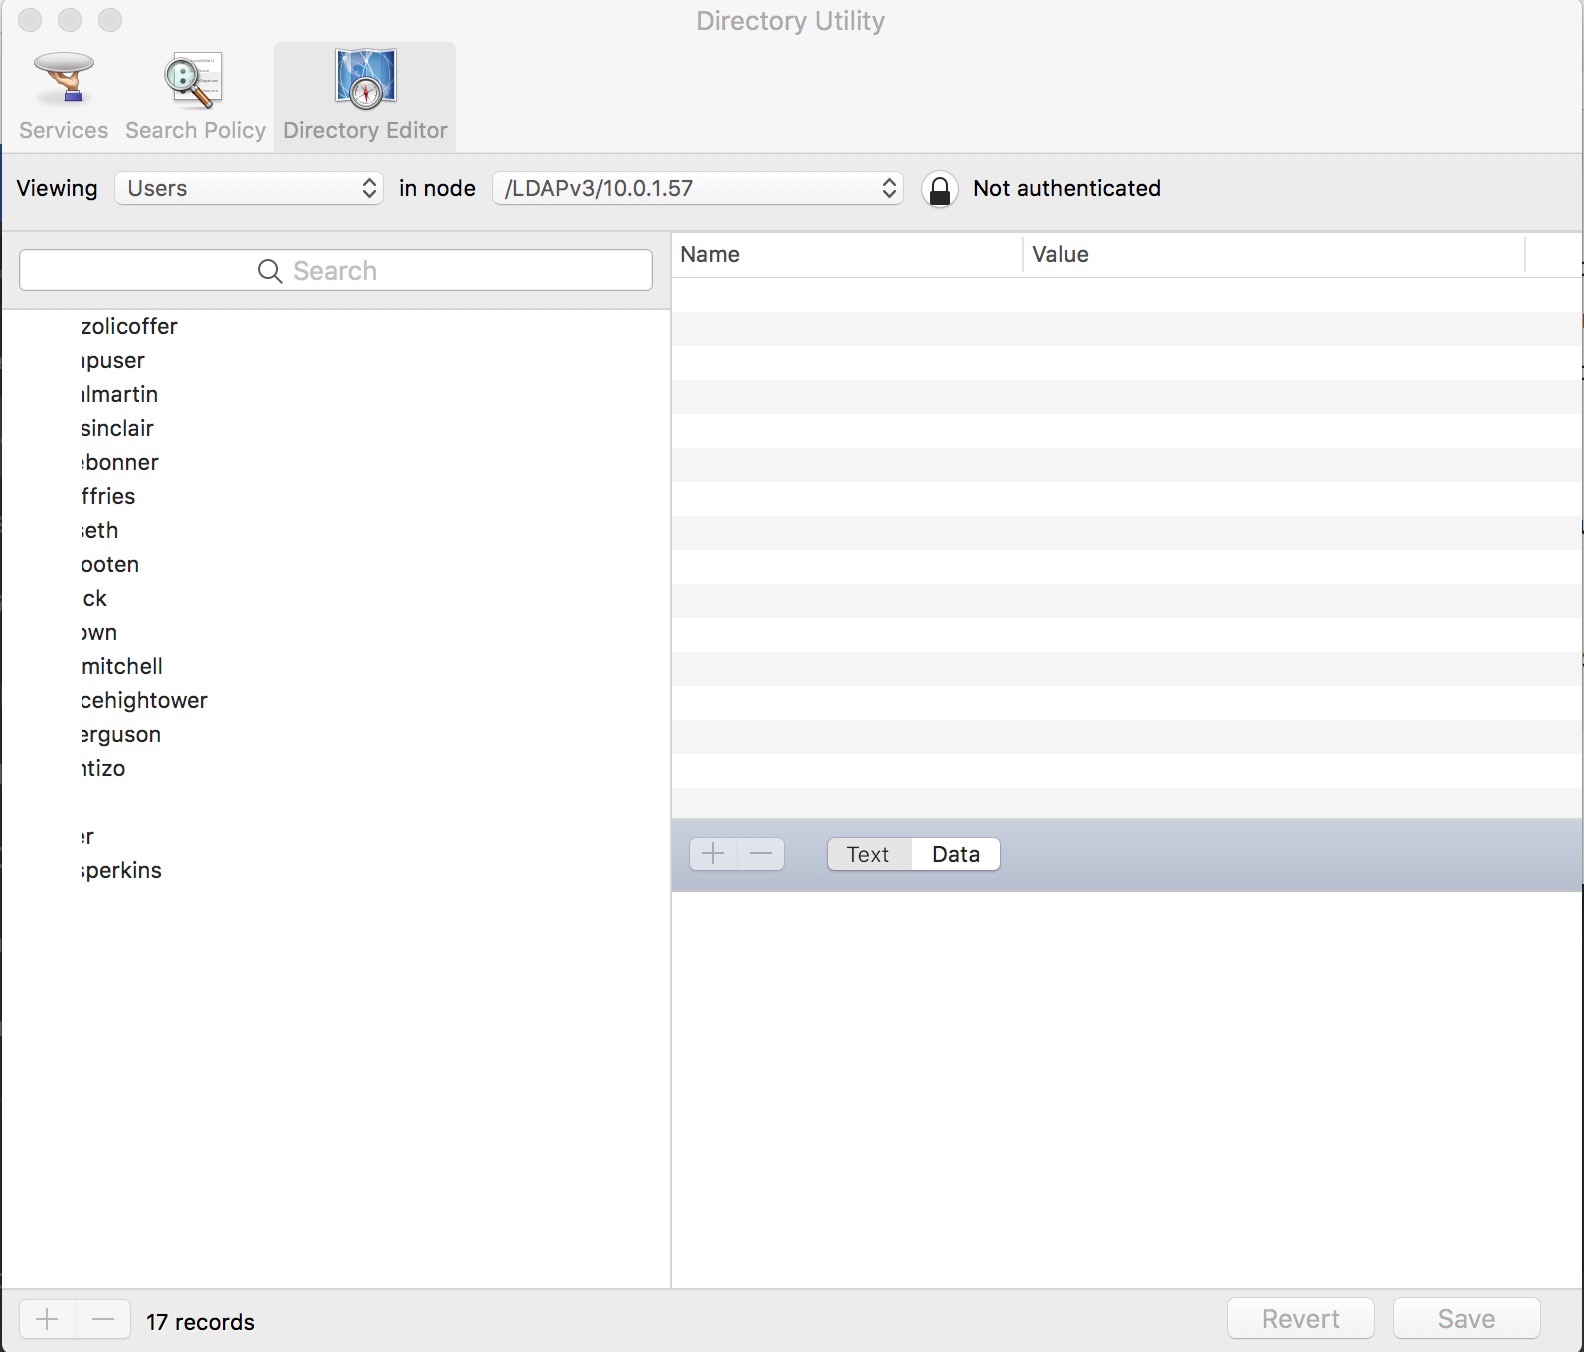
Task: Select the record ending in bonner
Action: click(336, 462)
